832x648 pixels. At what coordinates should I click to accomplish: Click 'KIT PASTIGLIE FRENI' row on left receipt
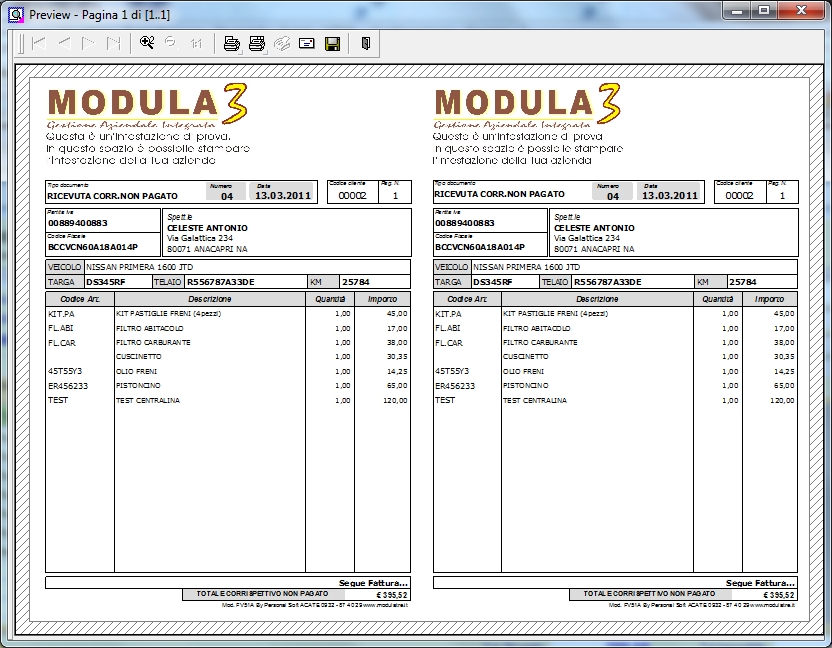click(x=228, y=314)
